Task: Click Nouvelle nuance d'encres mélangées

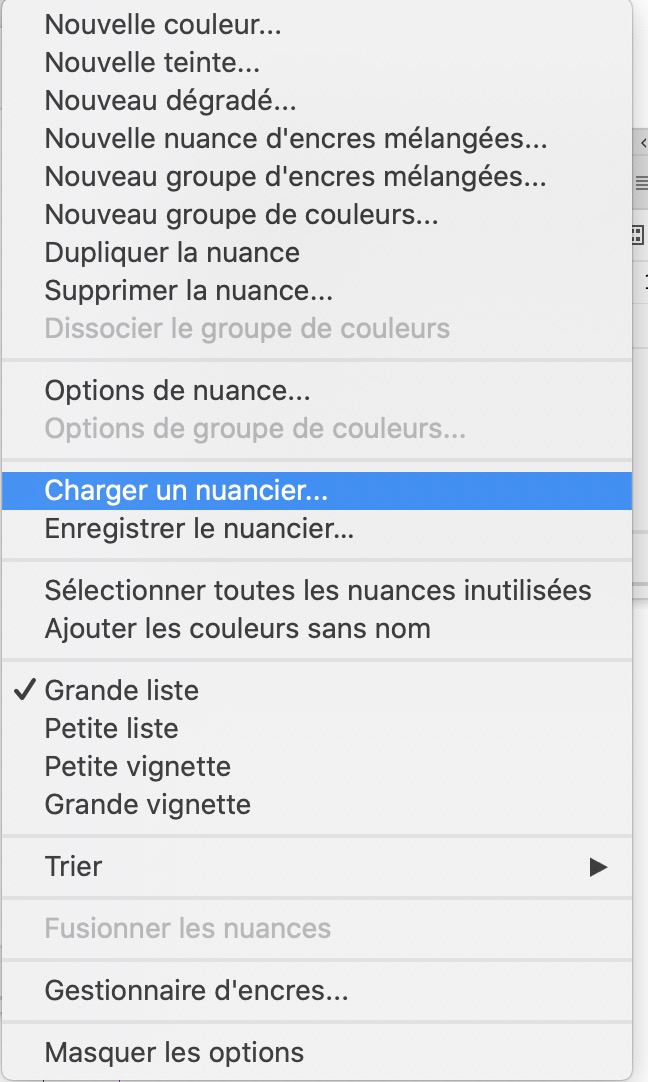Action: pos(295,139)
